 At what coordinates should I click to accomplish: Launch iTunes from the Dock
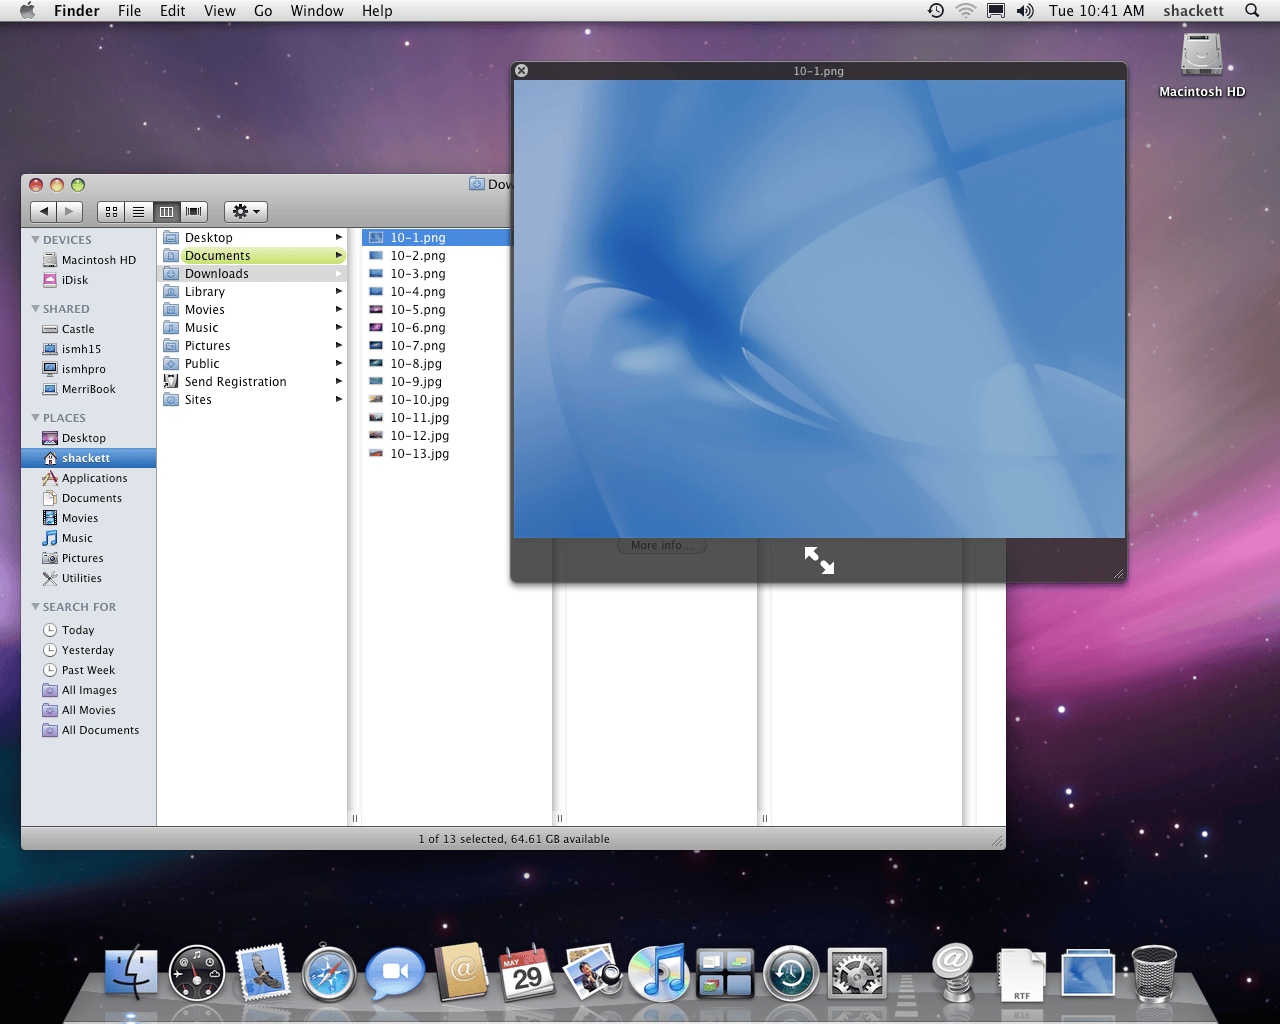click(x=659, y=973)
